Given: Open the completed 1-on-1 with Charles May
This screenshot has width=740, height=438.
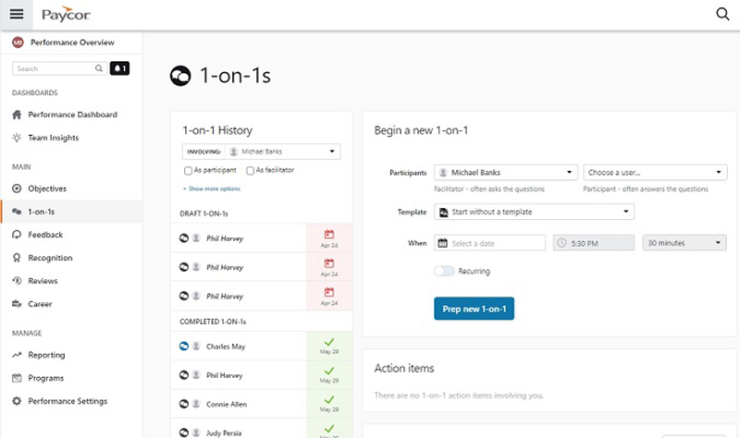Looking at the screenshot, I should [238, 345].
